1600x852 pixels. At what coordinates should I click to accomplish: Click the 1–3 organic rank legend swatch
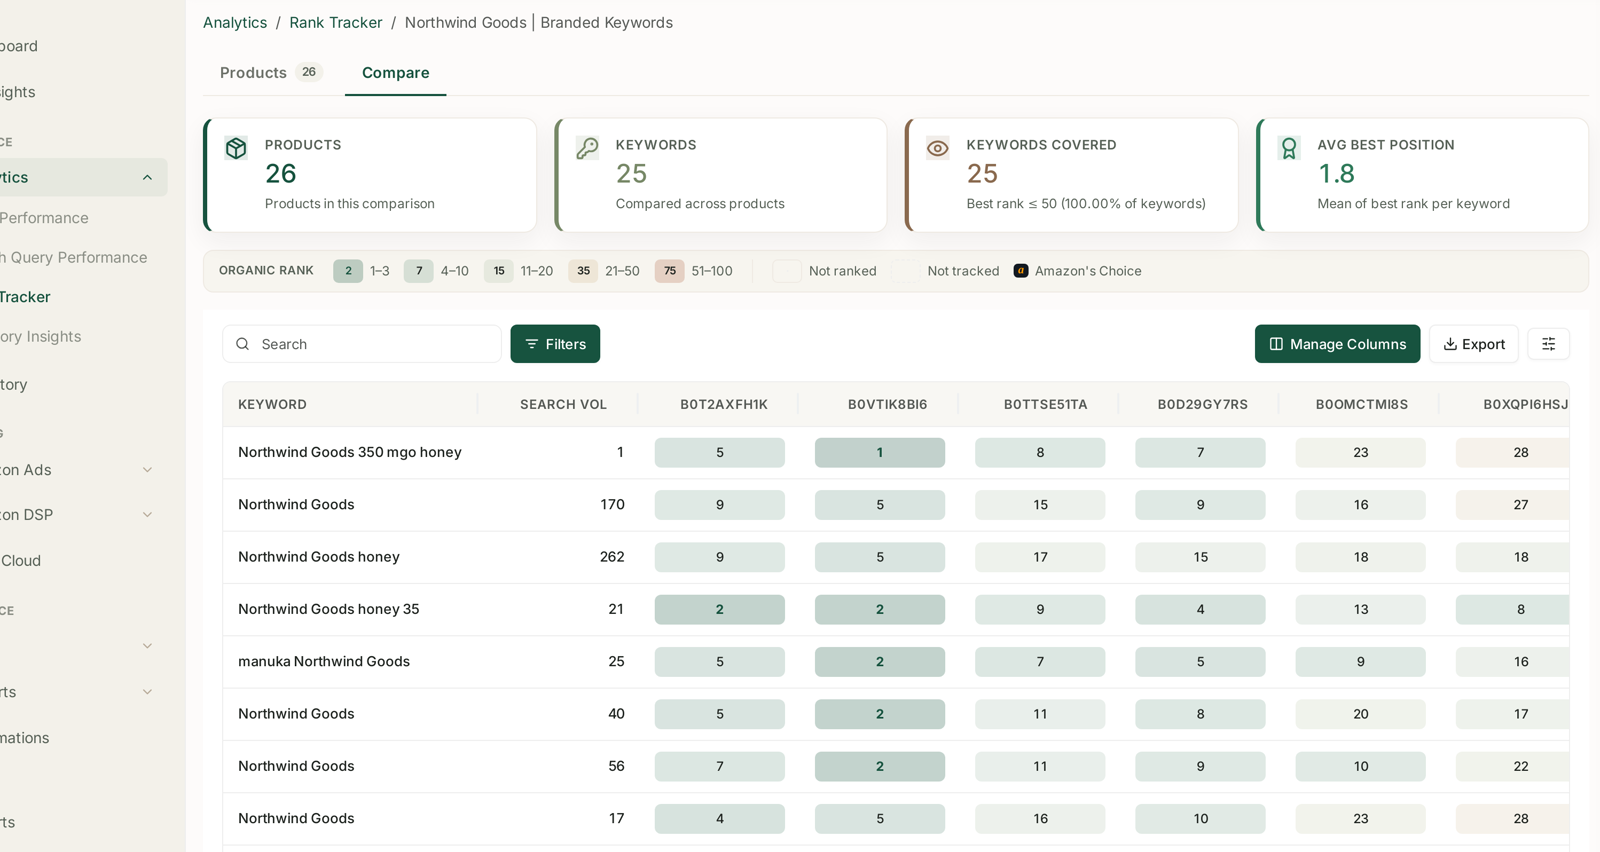348,271
